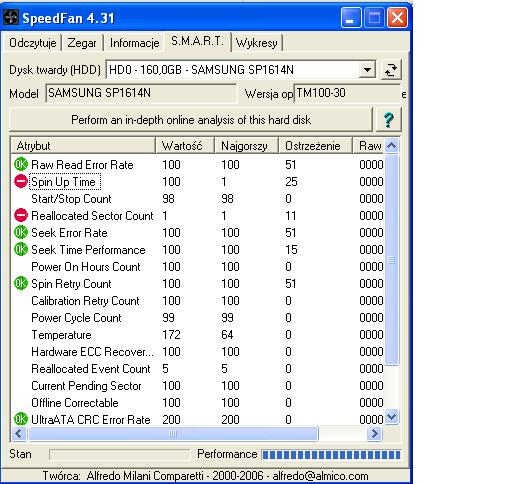Go to the Informacje tab
Screen dimensions: 512x484
(x=134, y=43)
